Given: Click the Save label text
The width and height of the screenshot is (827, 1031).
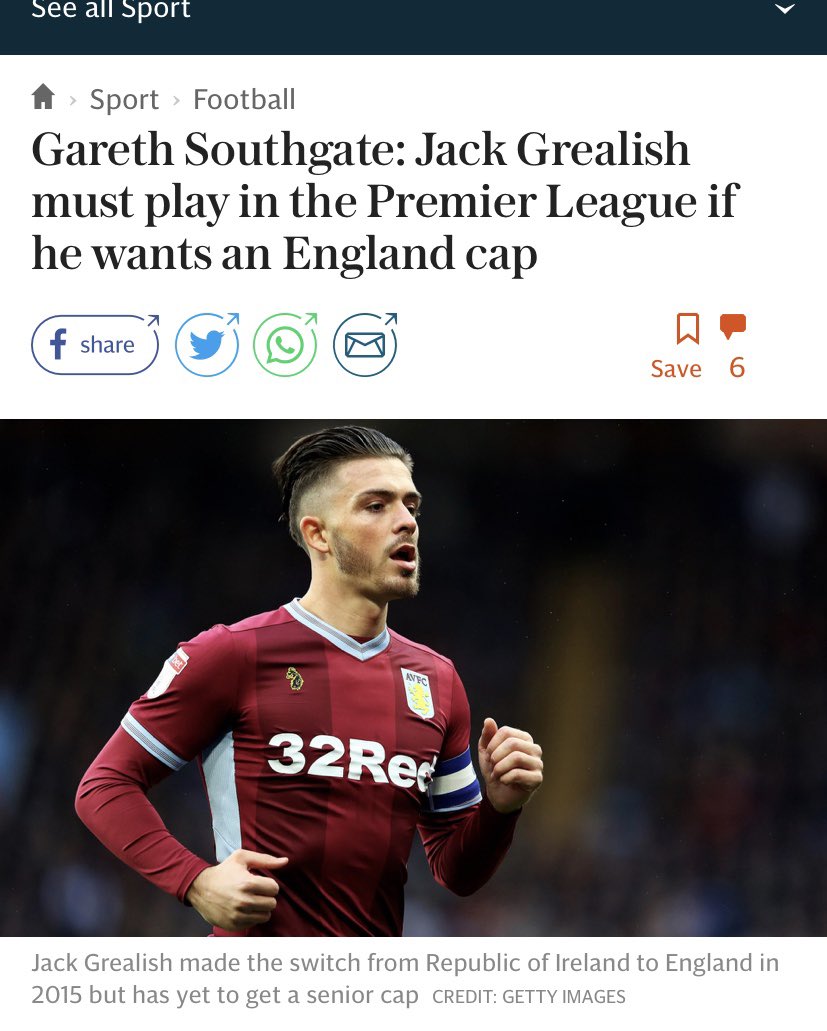Looking at the screenshot, I should (x=676, y=369).
